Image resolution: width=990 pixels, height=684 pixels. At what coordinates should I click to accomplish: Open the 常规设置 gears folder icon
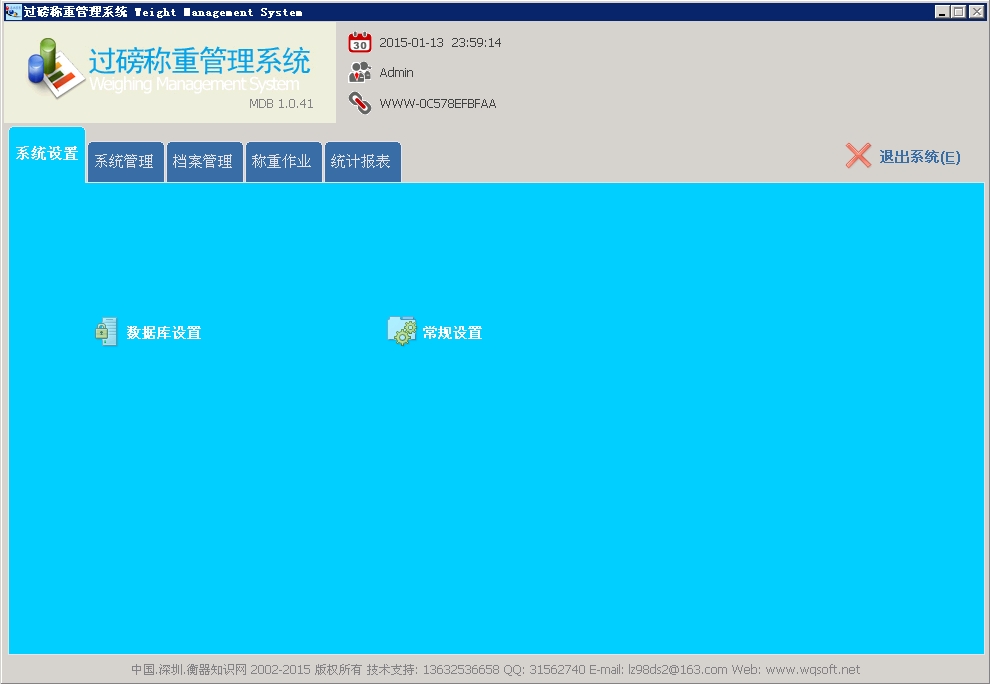pyautogui.click(x=402, y=331)
